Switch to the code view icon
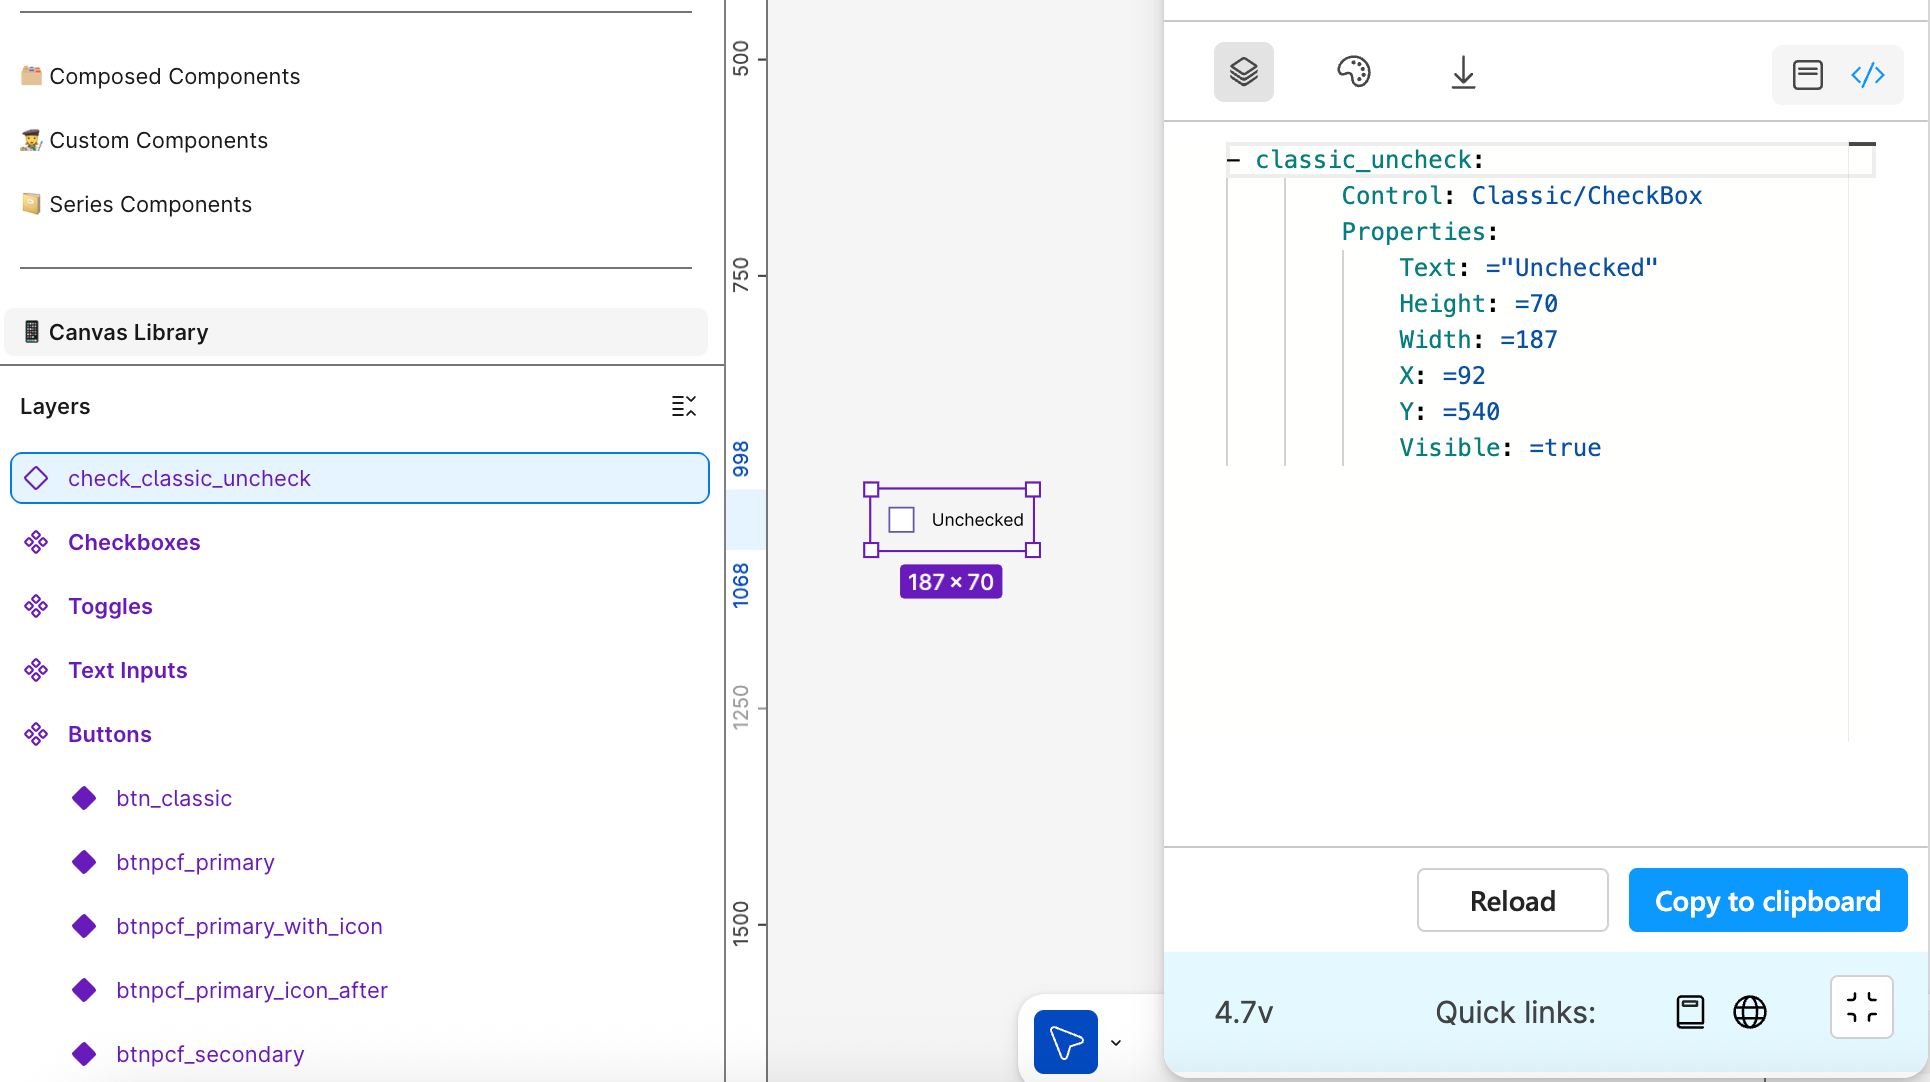Image resolution: width=1930 pixels, height=1082 pixels. (x=1867, y=75)
